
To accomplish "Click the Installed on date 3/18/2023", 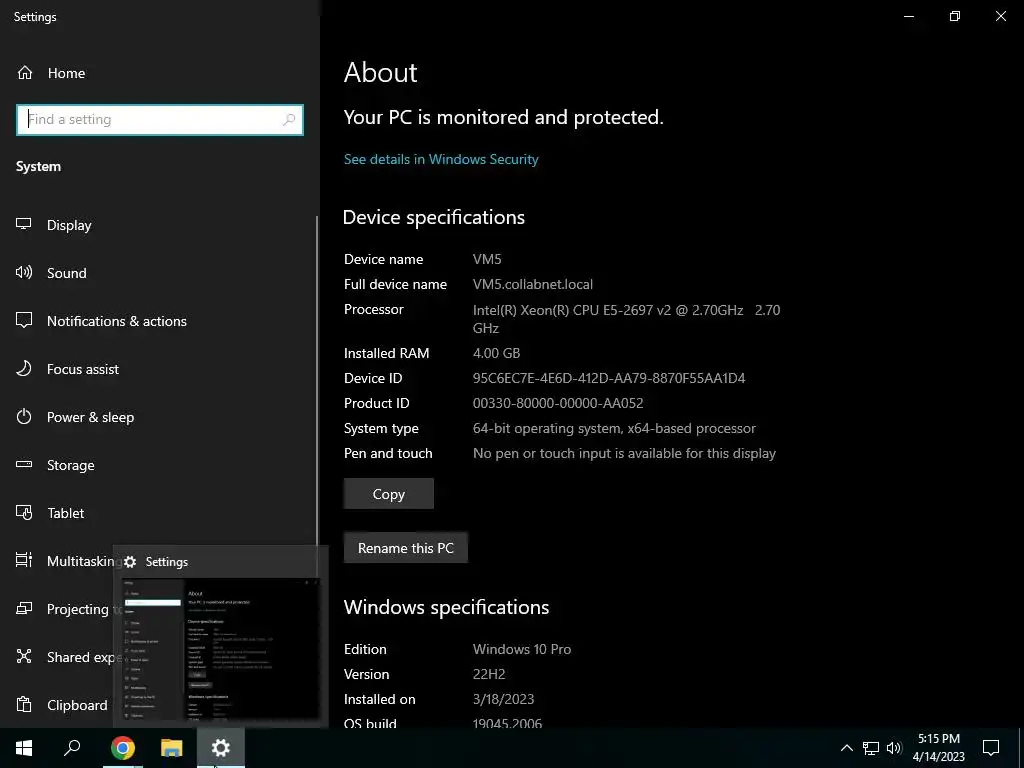I will (503, 699).
